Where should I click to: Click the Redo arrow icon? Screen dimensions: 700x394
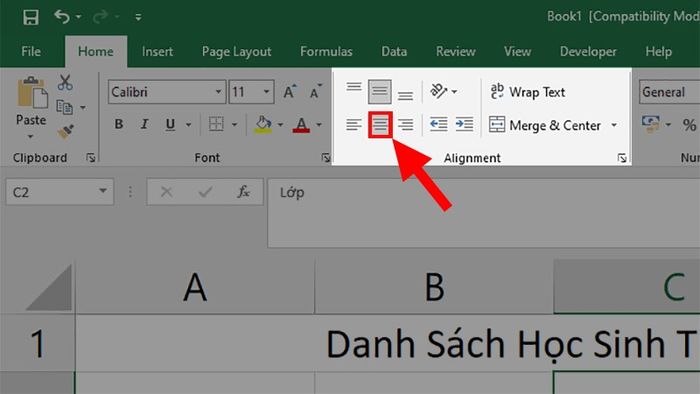pyautogui.click(x=100, y=17)
